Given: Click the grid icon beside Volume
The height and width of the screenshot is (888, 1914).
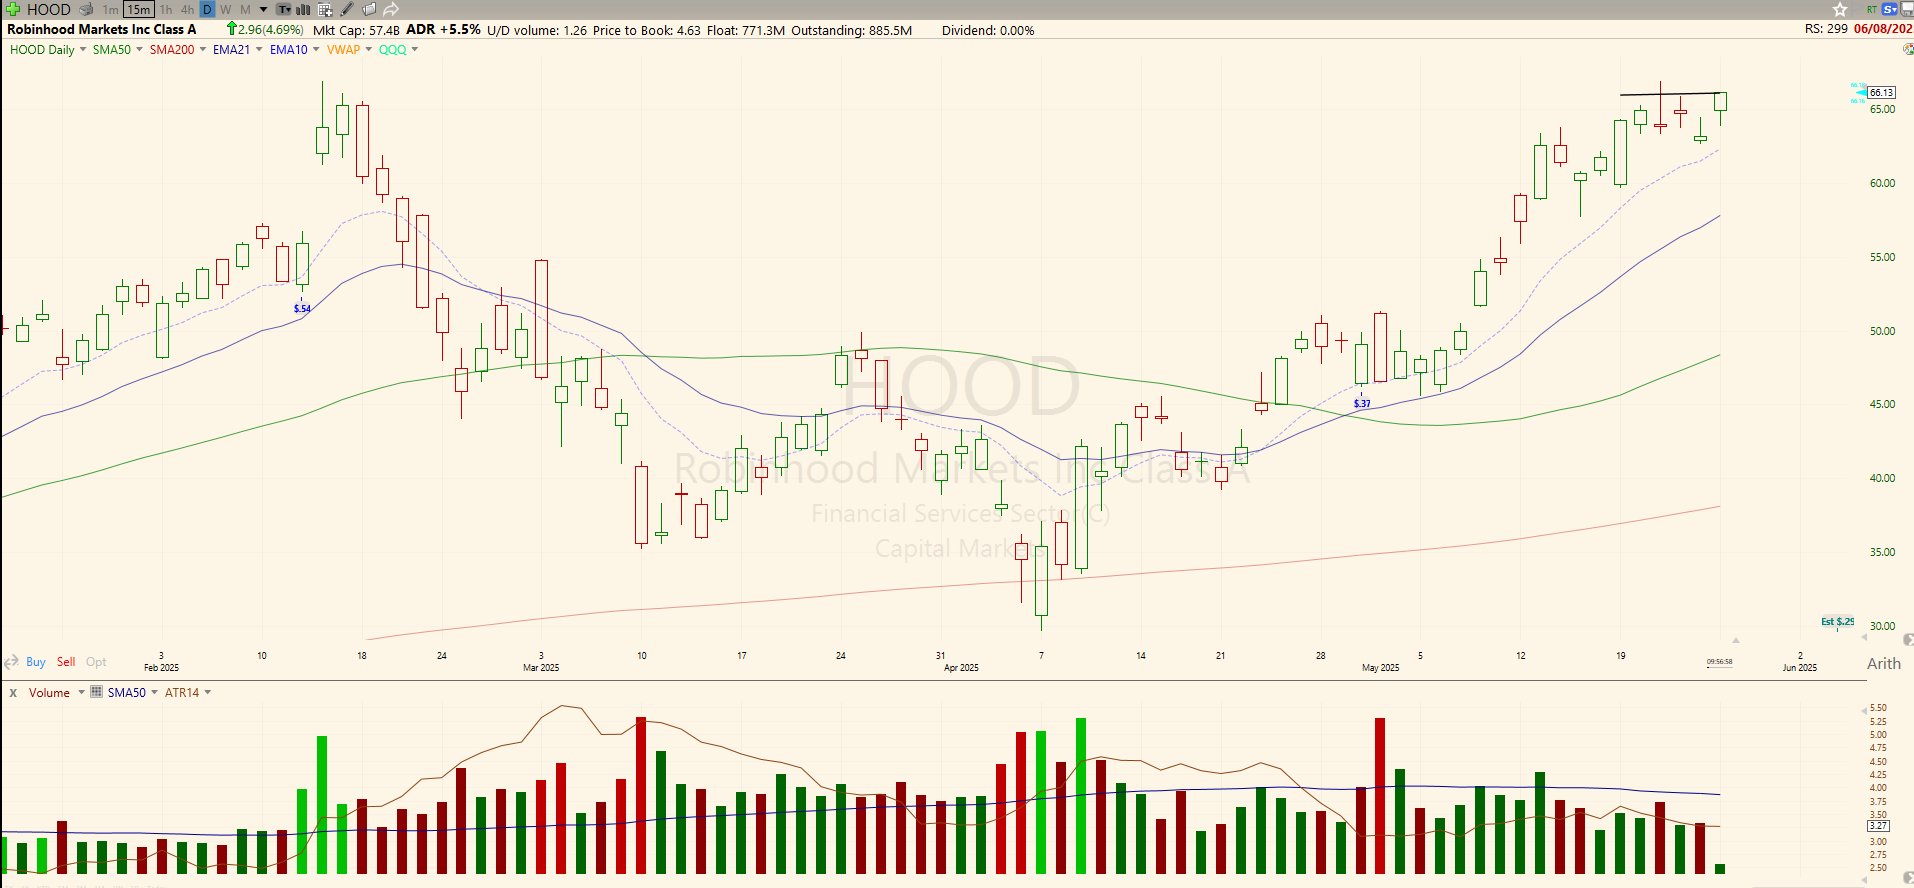Looking at the screenshot, I should [96, 692].
